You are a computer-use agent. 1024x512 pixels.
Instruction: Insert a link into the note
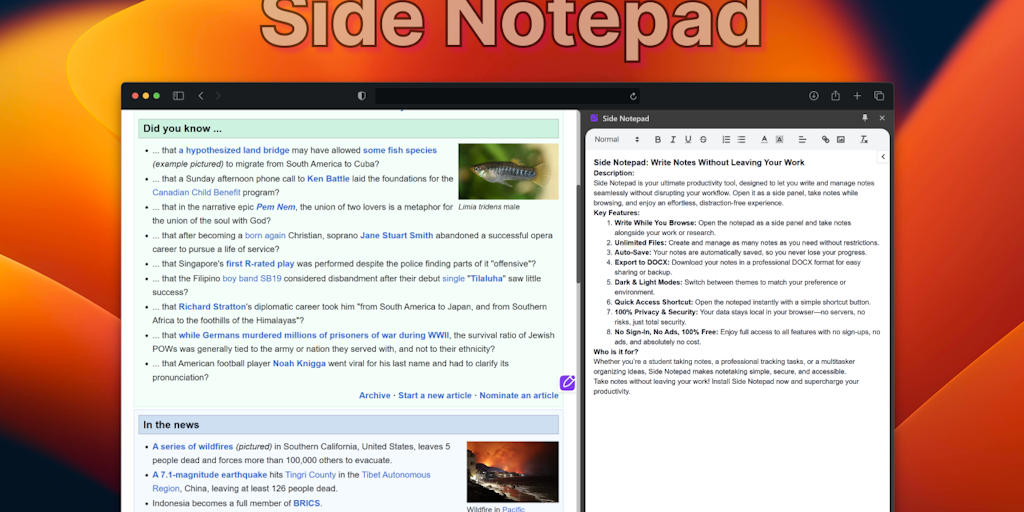825,139
